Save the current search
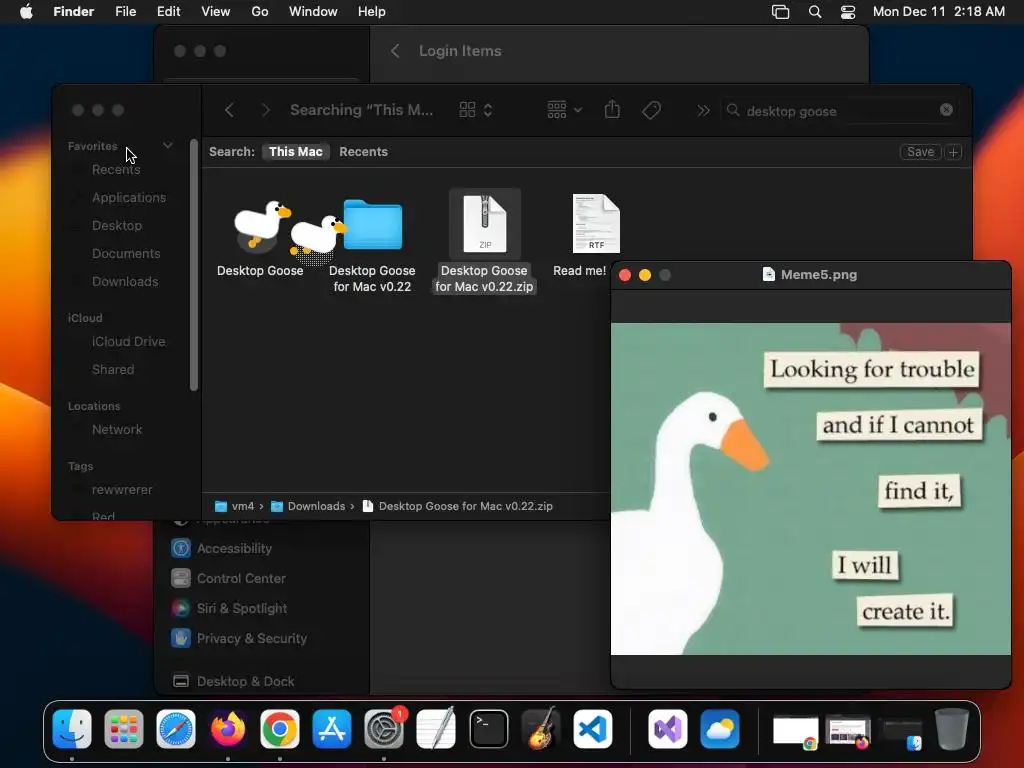Viewport: 1024px width, 768px height. click(920, 152)
